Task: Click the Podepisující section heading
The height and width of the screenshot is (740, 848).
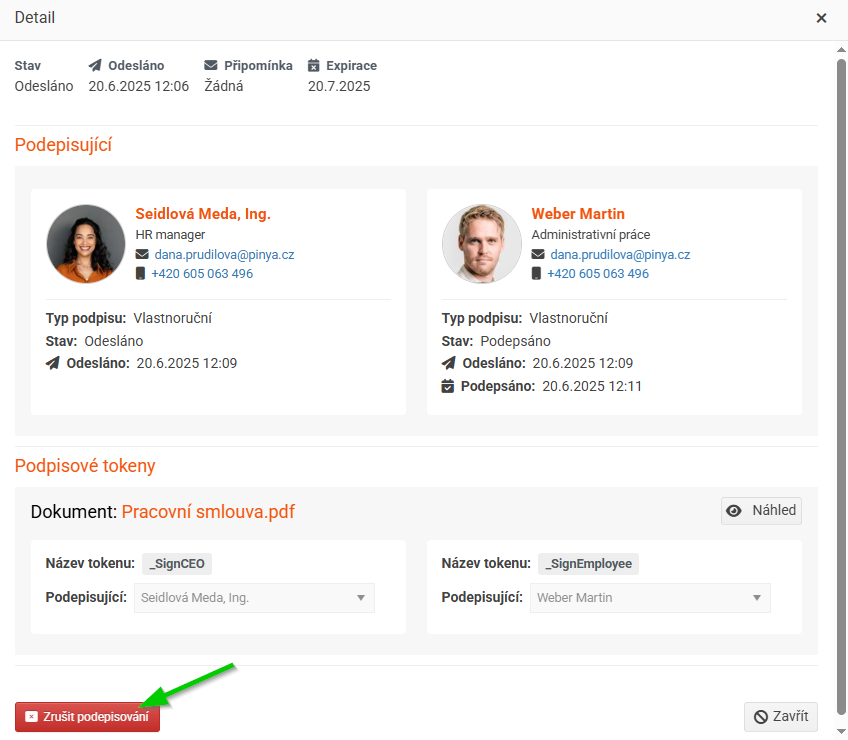Action: (63, 145)
